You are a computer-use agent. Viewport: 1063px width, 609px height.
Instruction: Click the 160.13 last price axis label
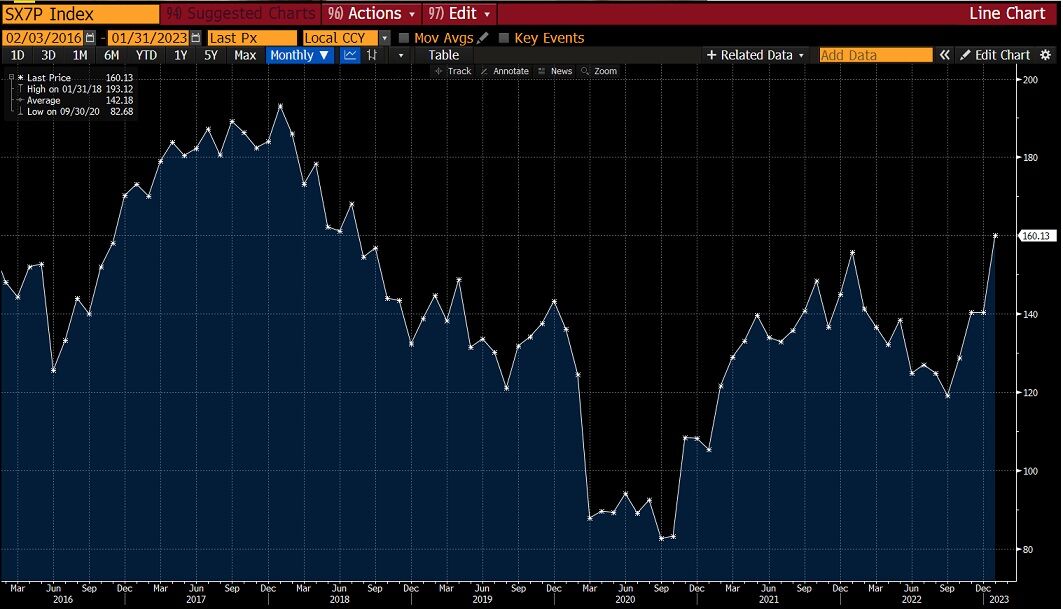point(1037,236)
